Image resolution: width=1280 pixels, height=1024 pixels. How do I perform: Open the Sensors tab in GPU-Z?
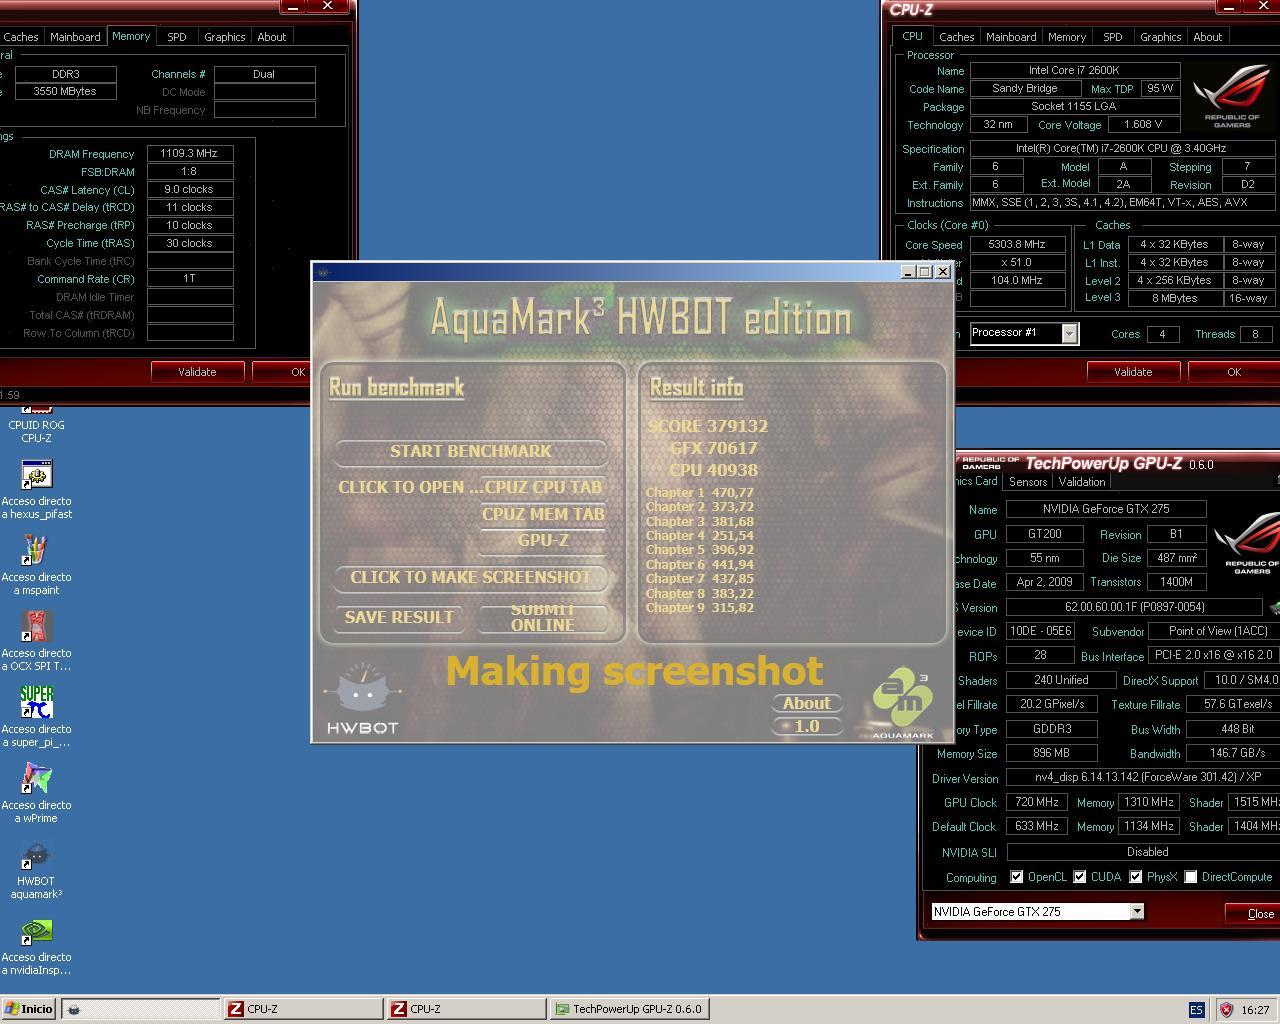pyautogui.click(x=1028, y=482)
